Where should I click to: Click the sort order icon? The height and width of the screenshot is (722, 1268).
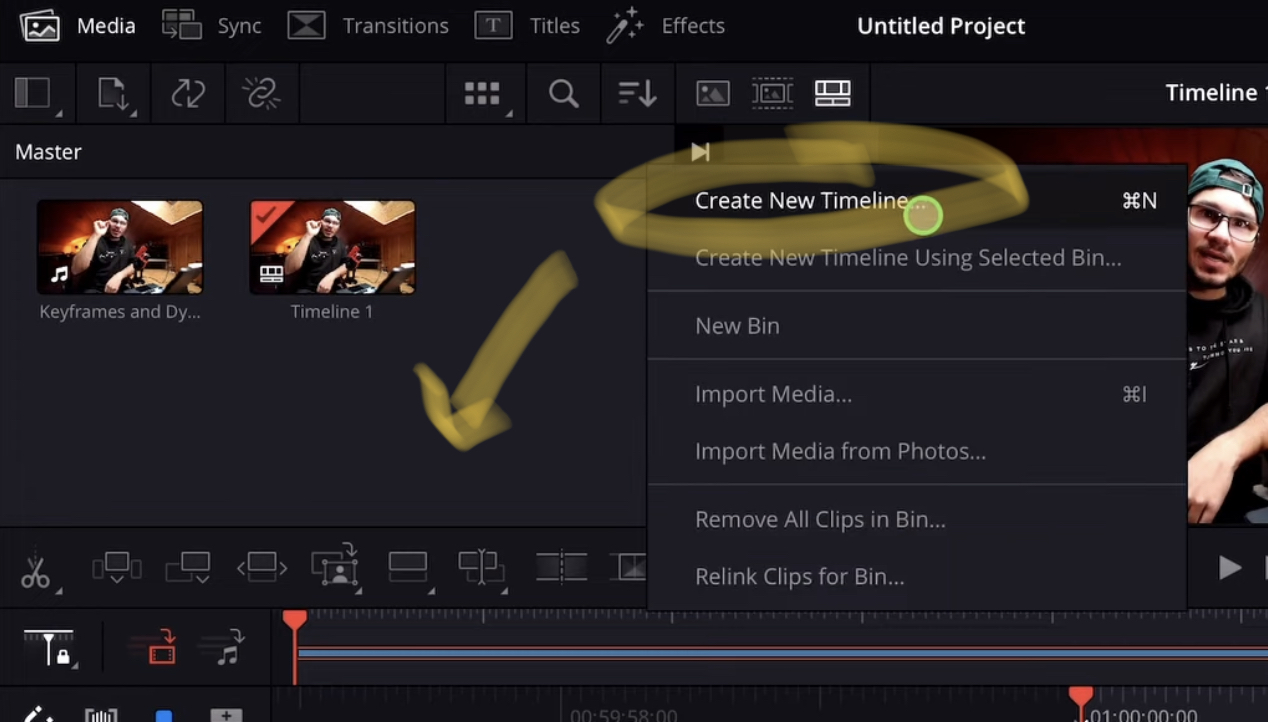point(637,93)
